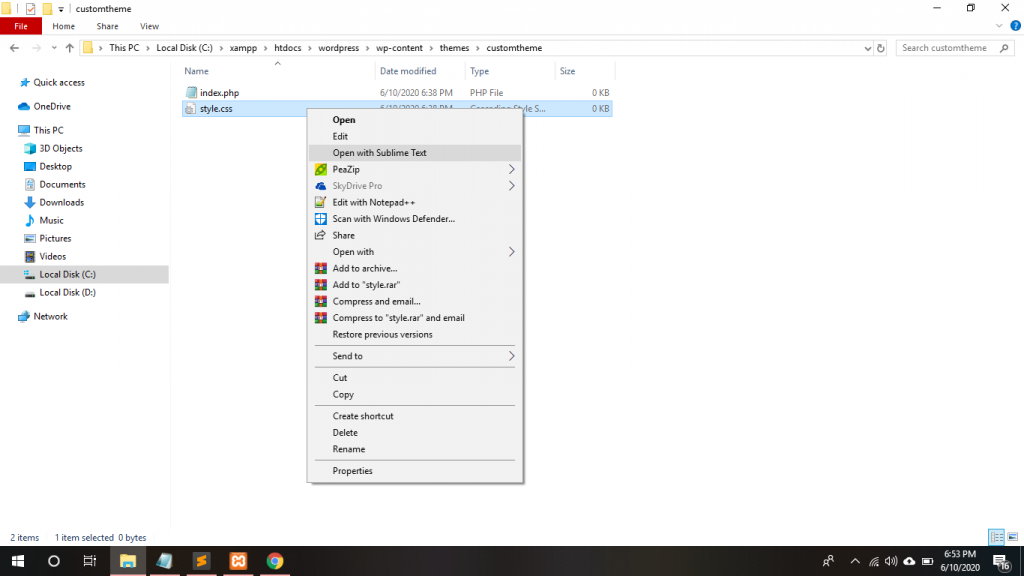Select Local Disk (D:) in navigation pane
Screen dimensions: 1024x576
click(x=67, y=293)
